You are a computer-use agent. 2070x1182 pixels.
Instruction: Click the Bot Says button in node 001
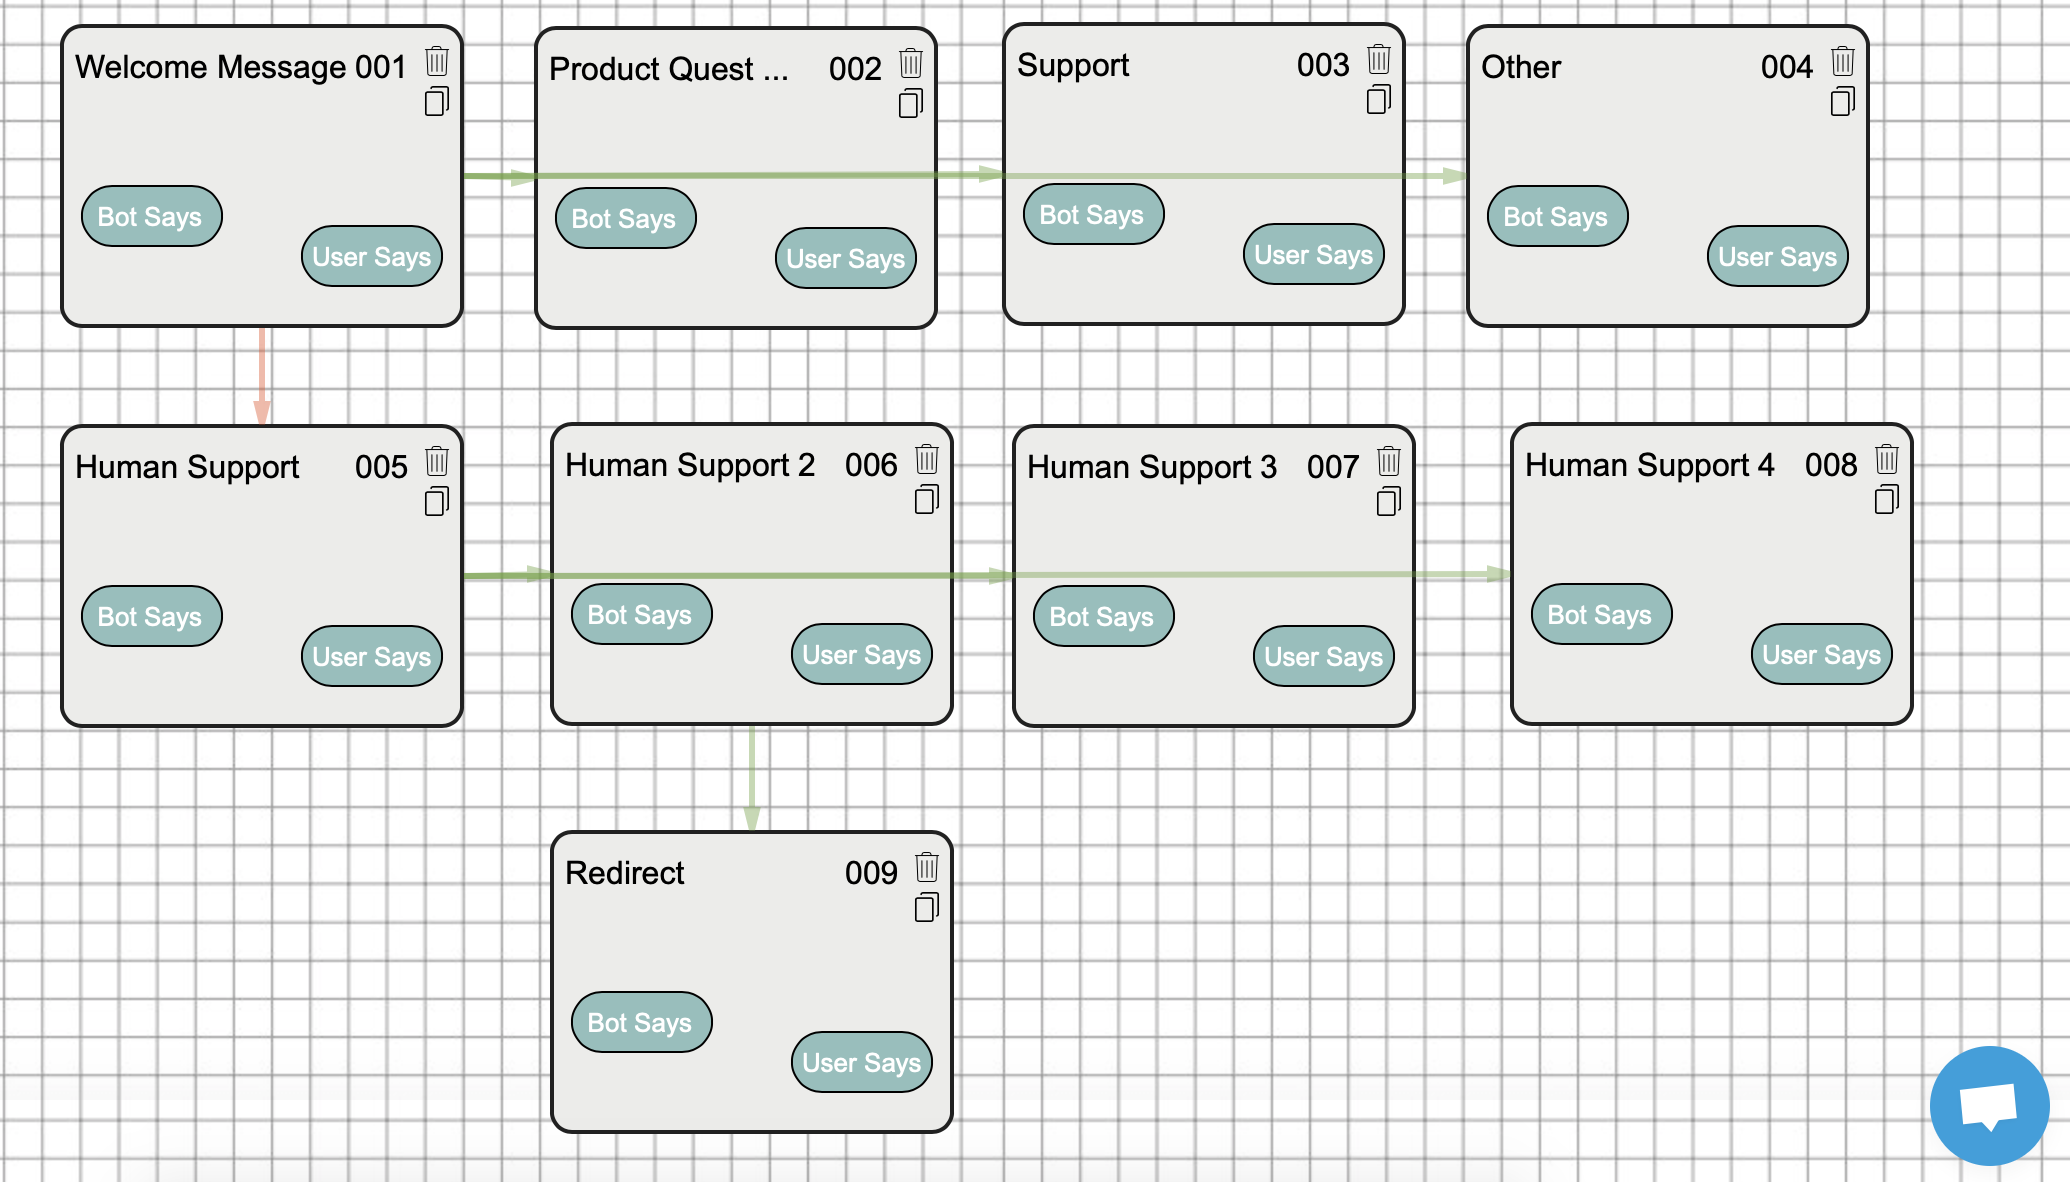coord(151,216)
